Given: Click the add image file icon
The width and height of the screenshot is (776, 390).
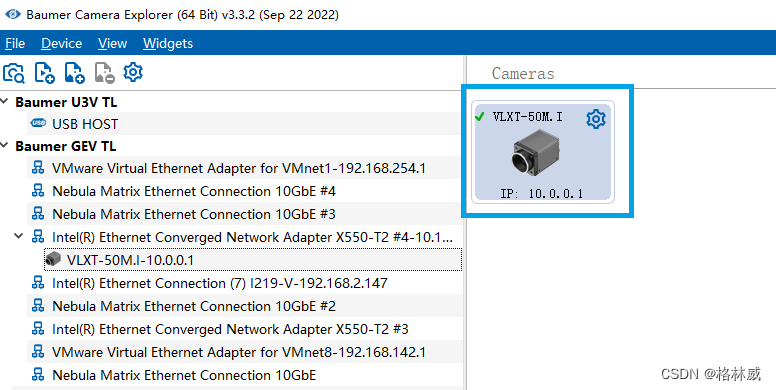Looking at the screenshot, I should (74, 73).
